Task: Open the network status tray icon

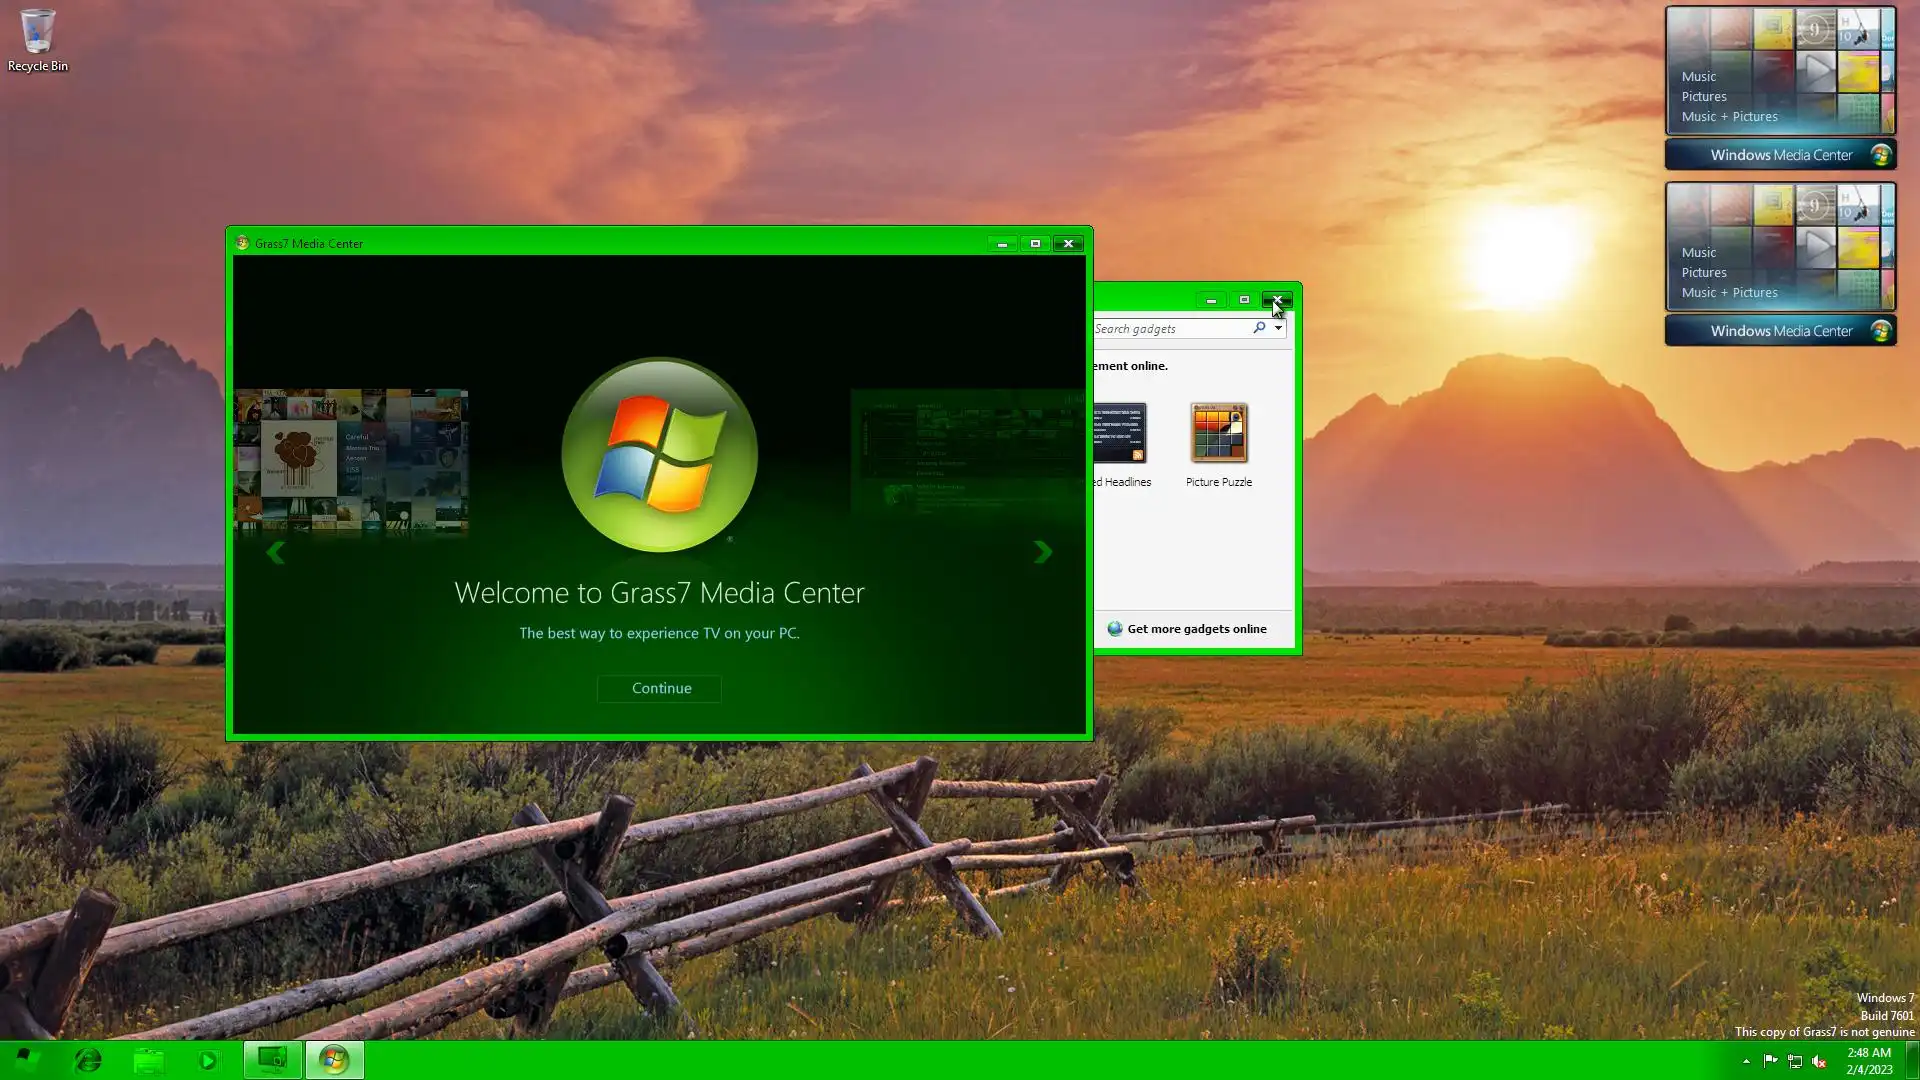Action: (1795, 1061)
